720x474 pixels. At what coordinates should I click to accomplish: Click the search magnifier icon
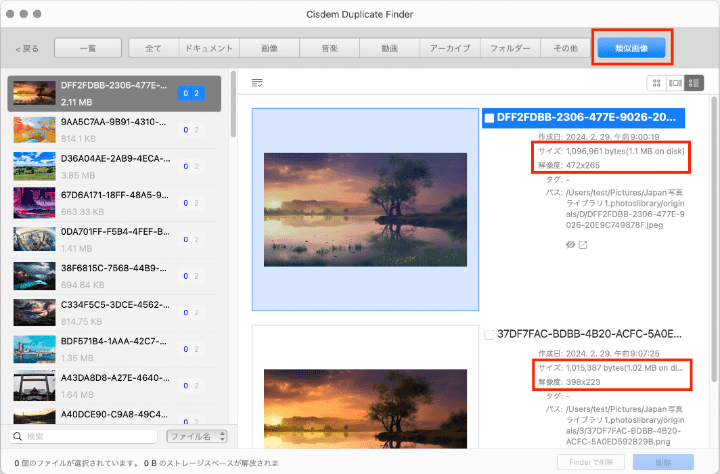(19, 437)
